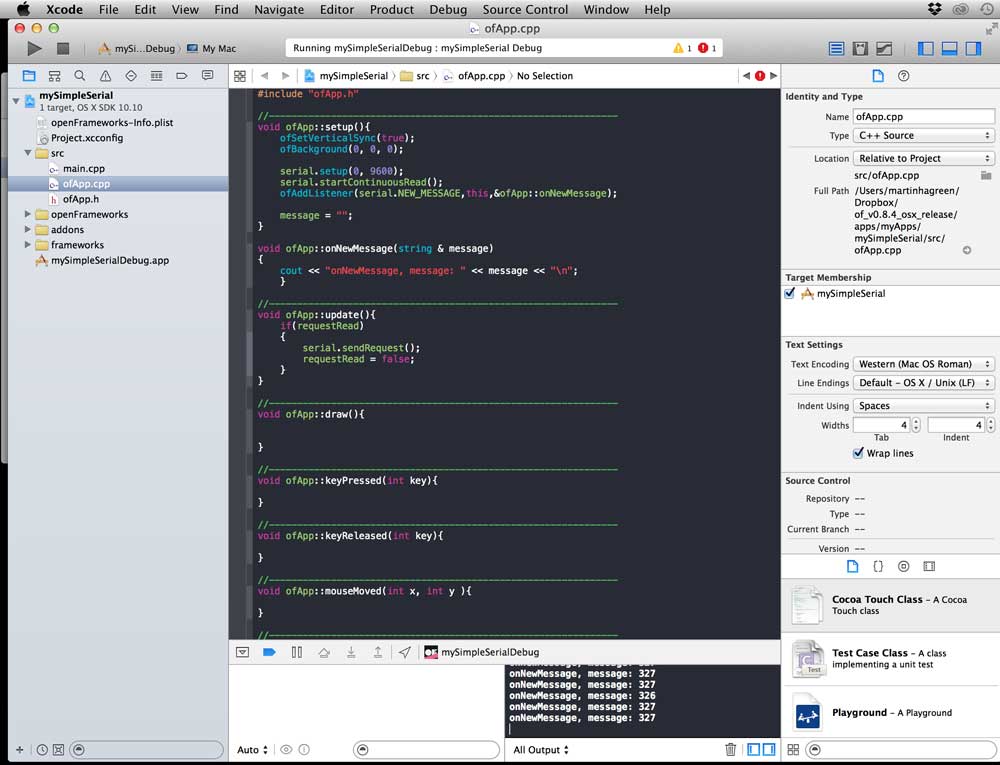Show the Code Snippet library
The image size is (1000, 765).
[878, 566]
